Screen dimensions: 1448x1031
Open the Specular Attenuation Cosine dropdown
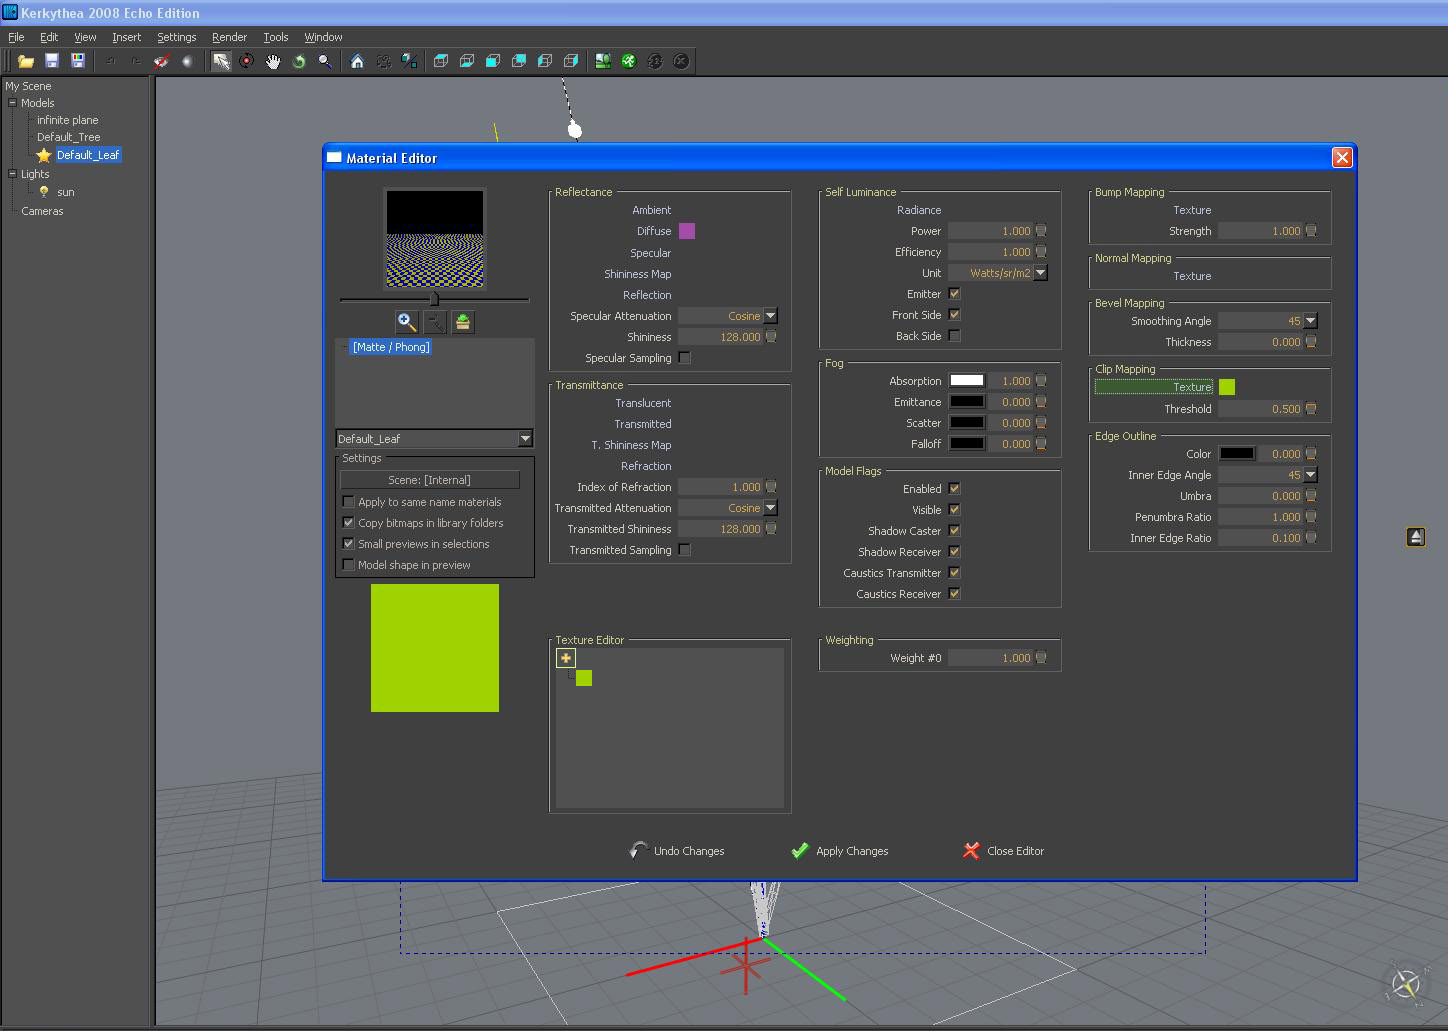tap(771, 316)
